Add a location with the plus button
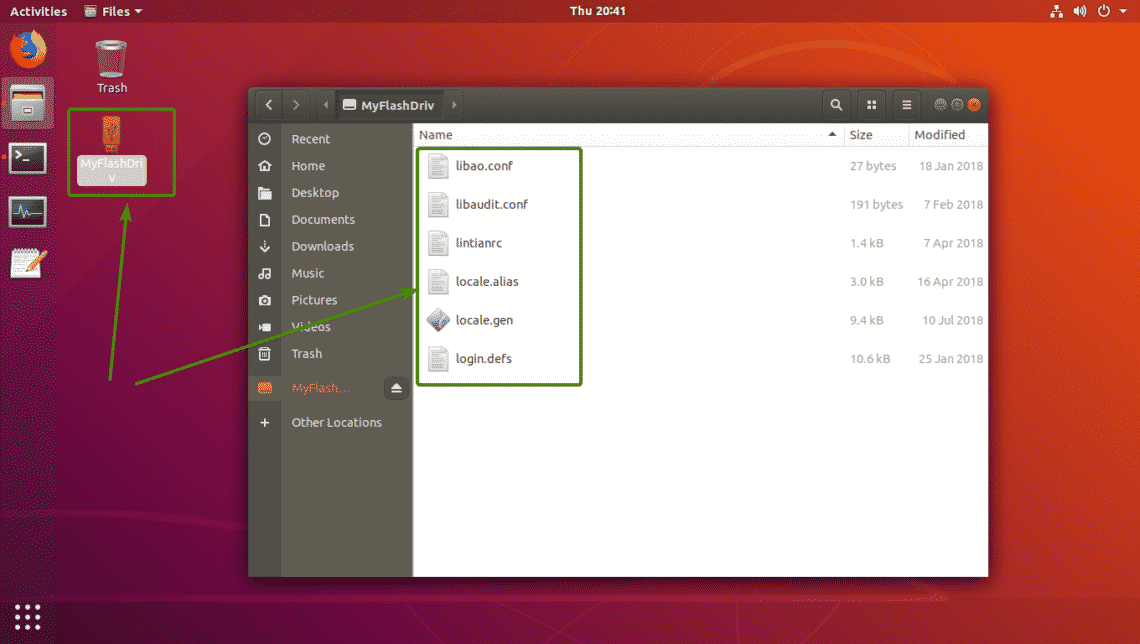The height and width of the screenshot is (644, 1140). click(264, 422)
